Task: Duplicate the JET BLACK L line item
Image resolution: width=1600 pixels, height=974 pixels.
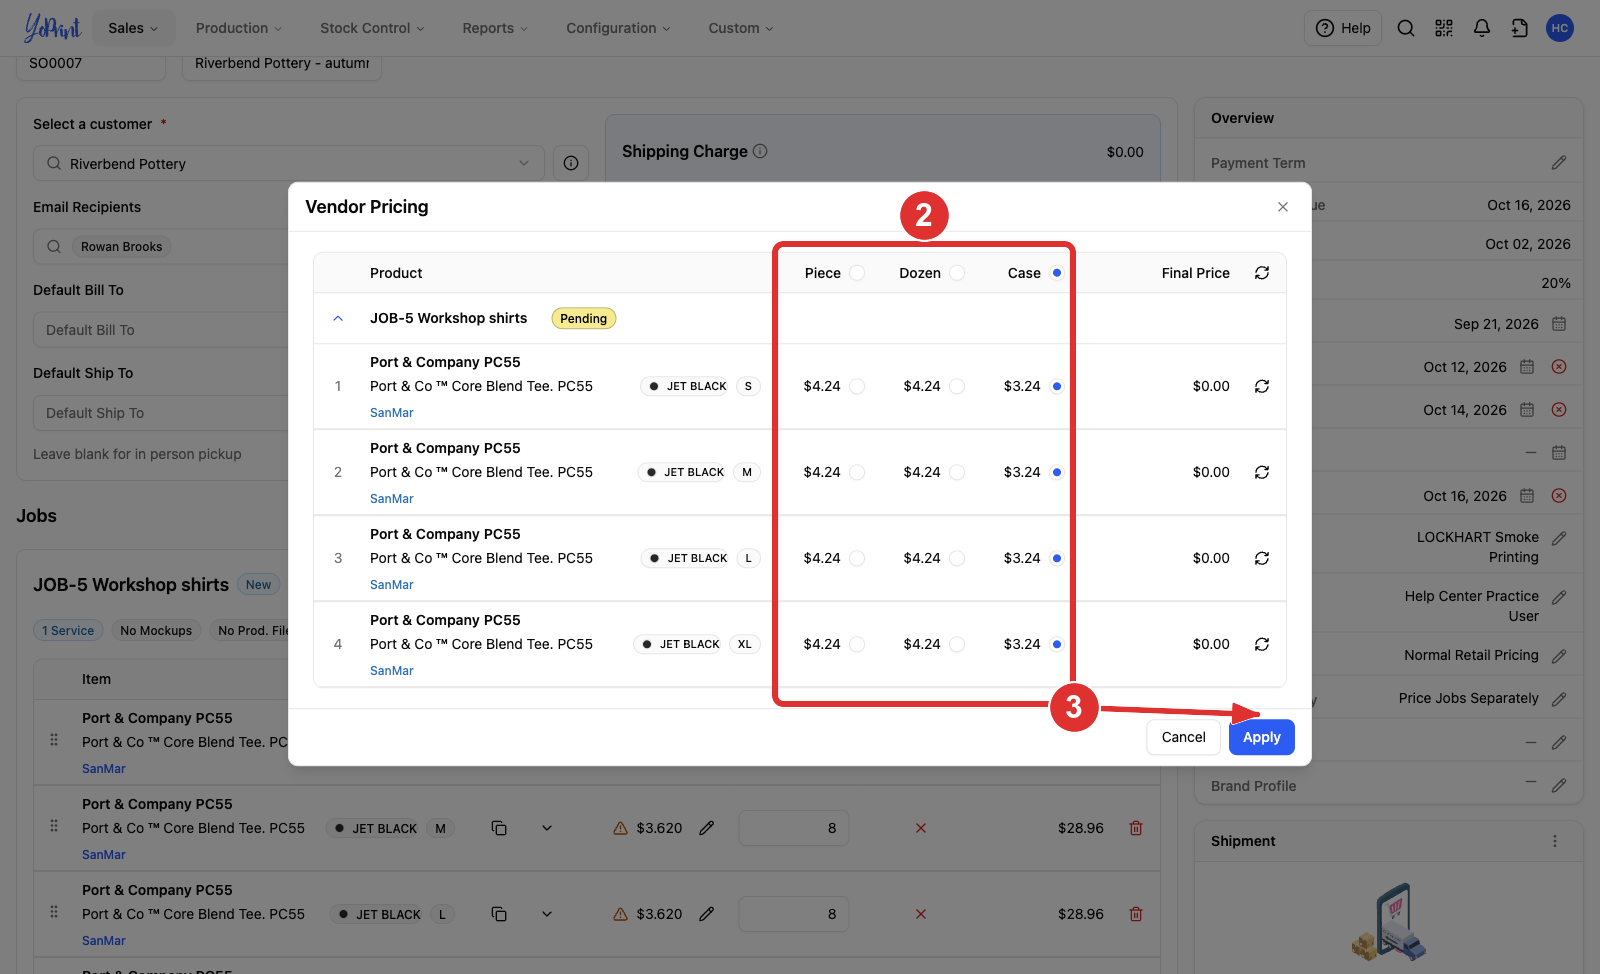Action: [x=499, y=914]
